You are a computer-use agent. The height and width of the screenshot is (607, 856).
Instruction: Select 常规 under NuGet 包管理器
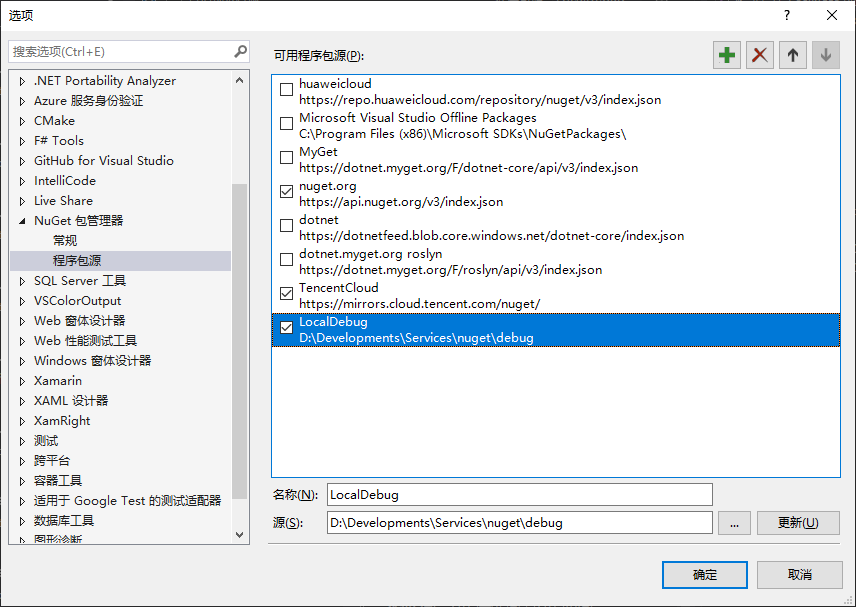(65, 241)
